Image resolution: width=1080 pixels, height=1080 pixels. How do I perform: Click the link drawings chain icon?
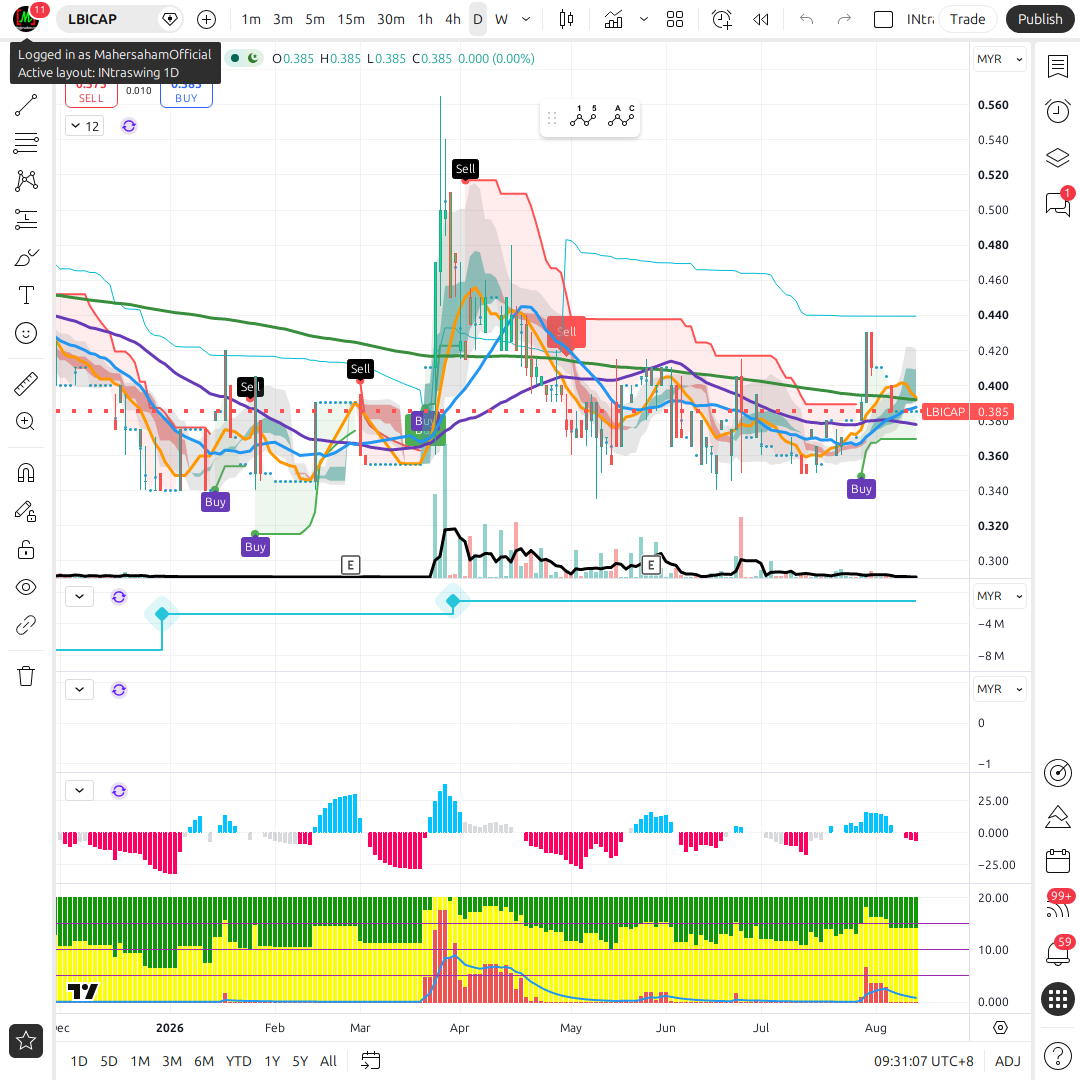click(x=26, y=625)
